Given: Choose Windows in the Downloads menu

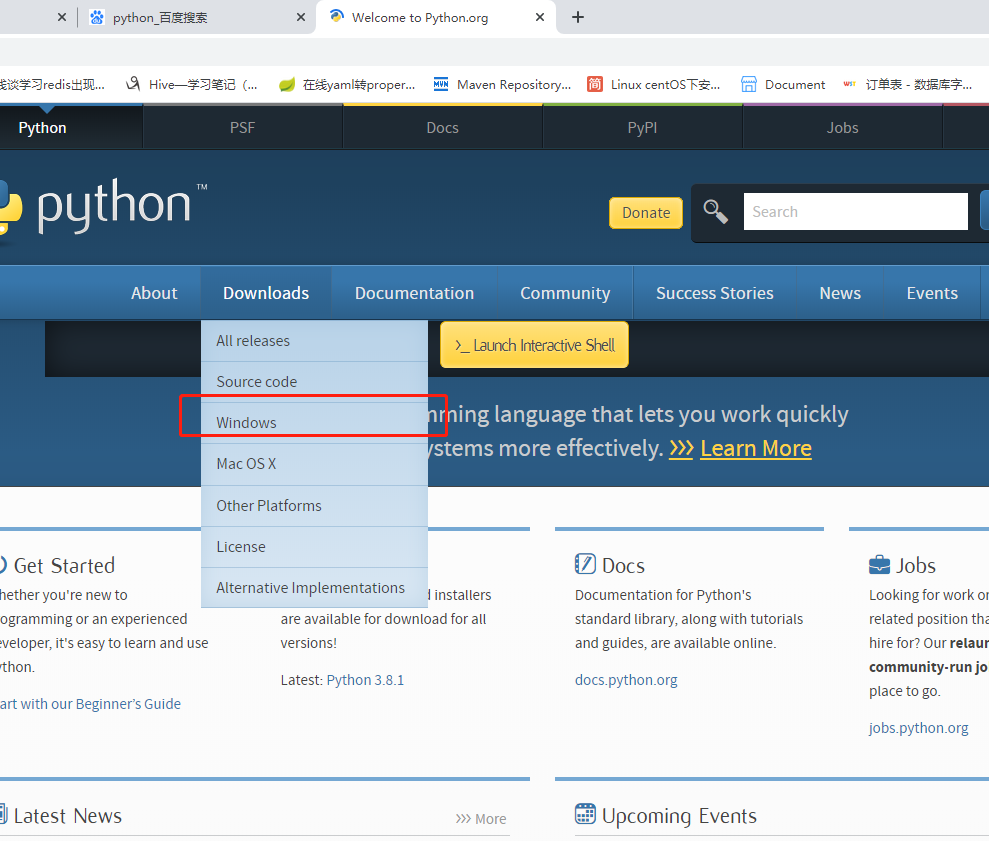Looking at the screenshot, I should tap(314, 423).
